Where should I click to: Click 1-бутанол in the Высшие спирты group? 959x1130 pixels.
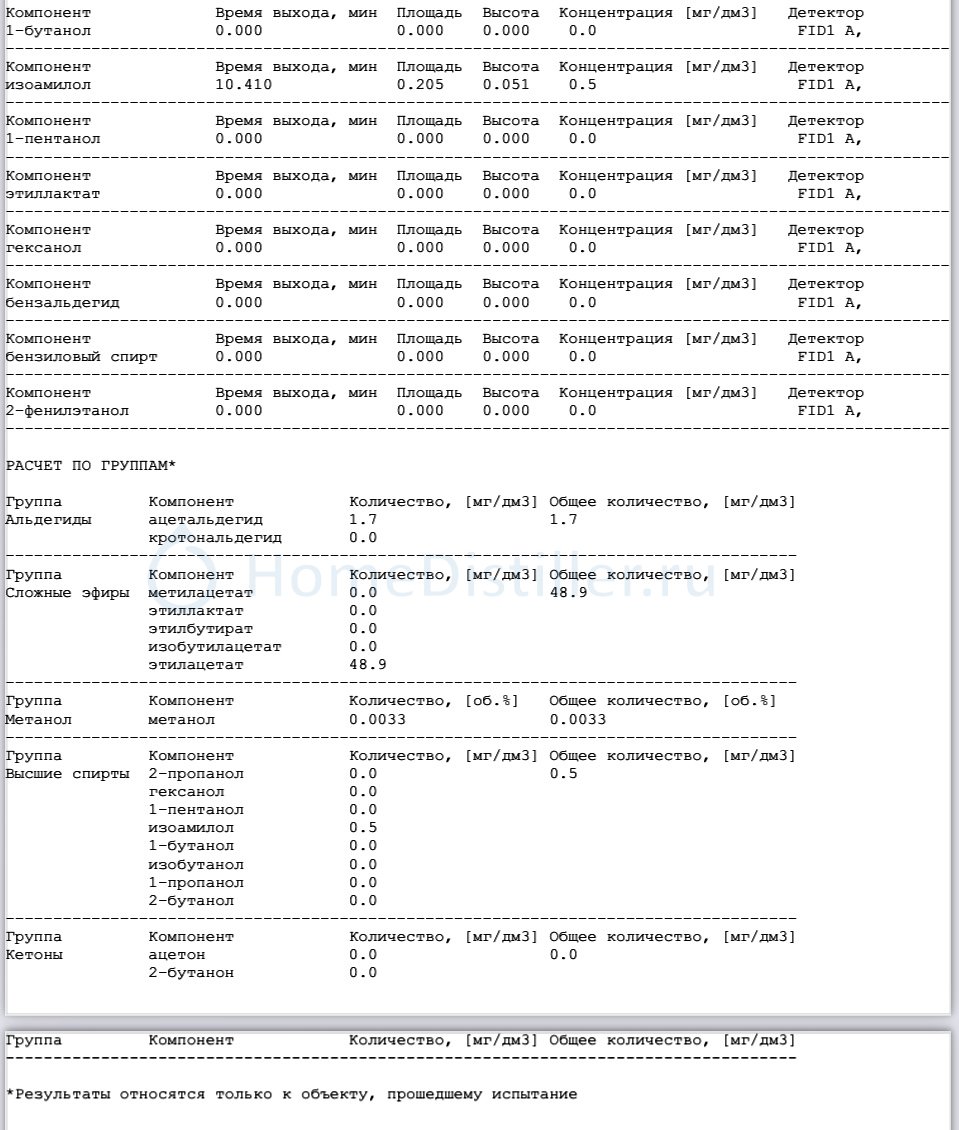pyautogui.click(x=191, y=846)
